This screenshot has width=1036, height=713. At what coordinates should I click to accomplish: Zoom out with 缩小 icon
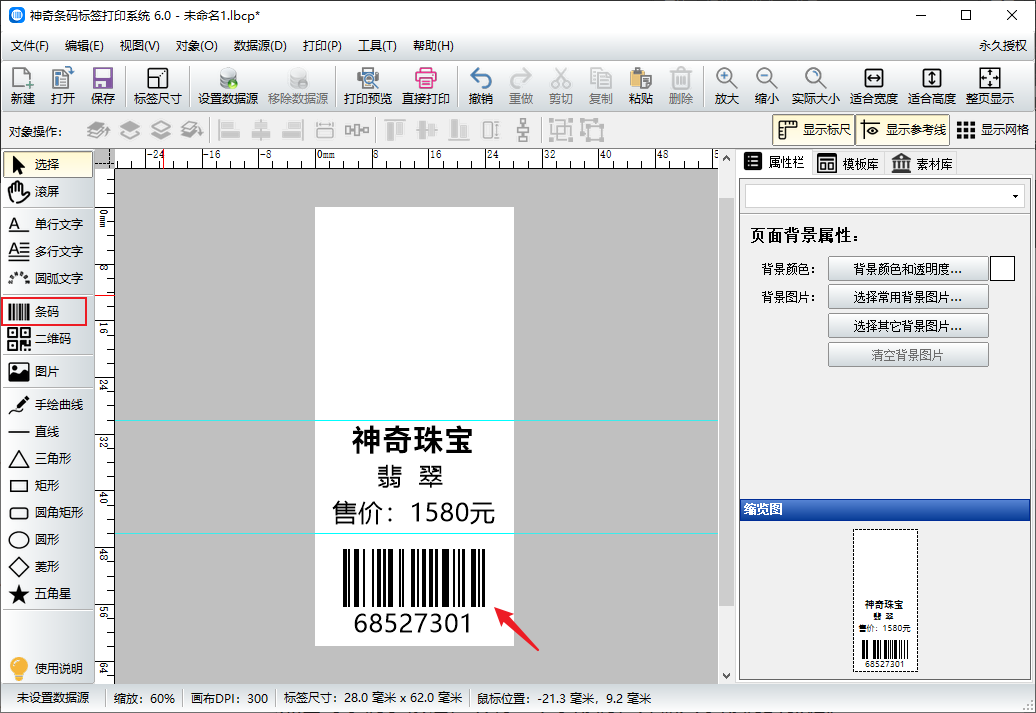pyautogui.click(x=766, y=86)
